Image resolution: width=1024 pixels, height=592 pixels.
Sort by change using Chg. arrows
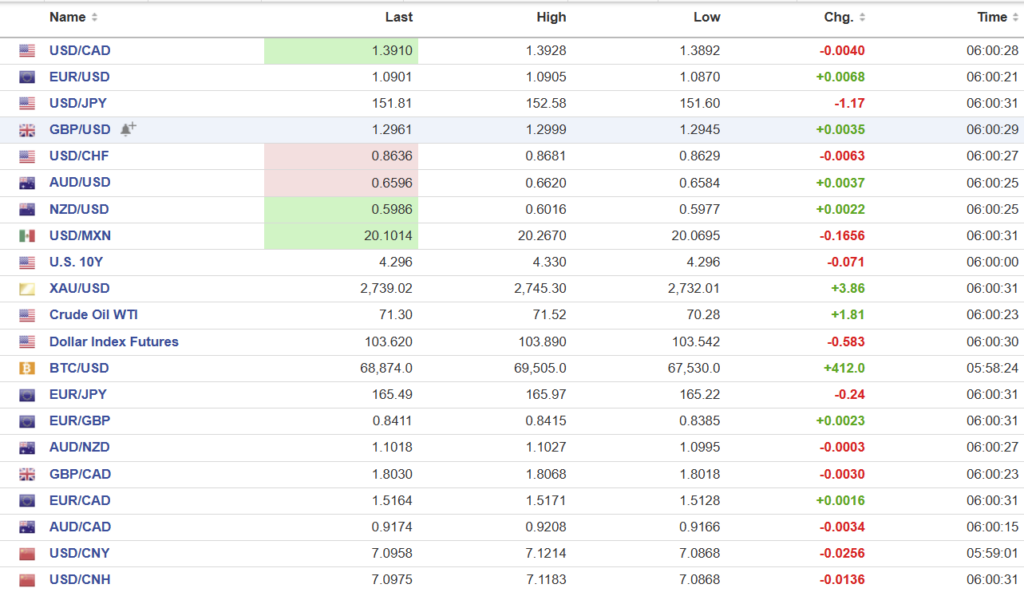click(x=862, y=17)
